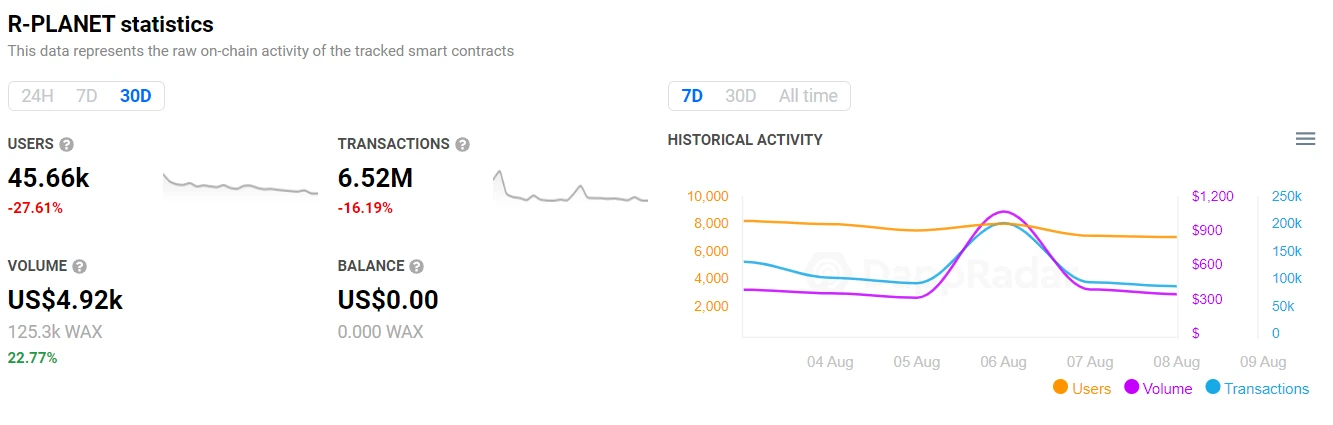Select the 30D statistics period tab
Viewport: 1333px width, 425px height.
(135, 96)
